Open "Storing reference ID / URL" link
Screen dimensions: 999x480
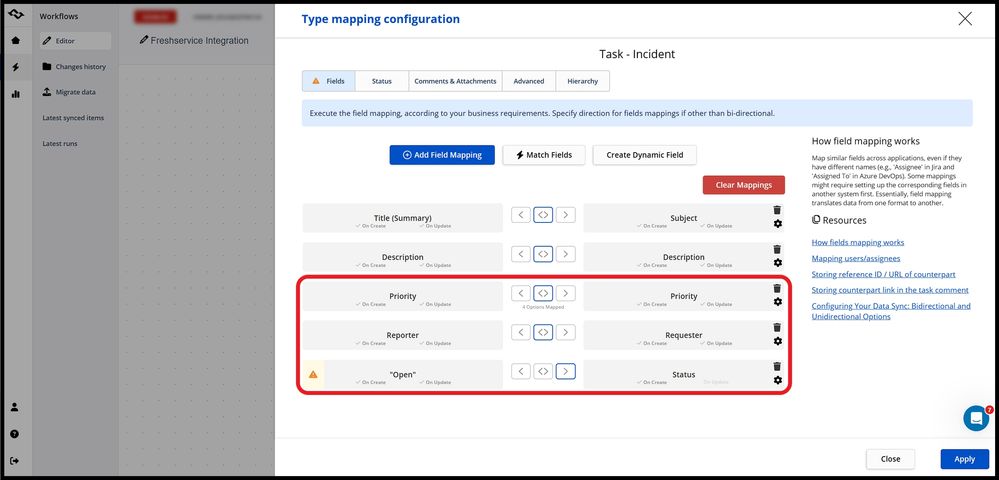pos(883,274)
